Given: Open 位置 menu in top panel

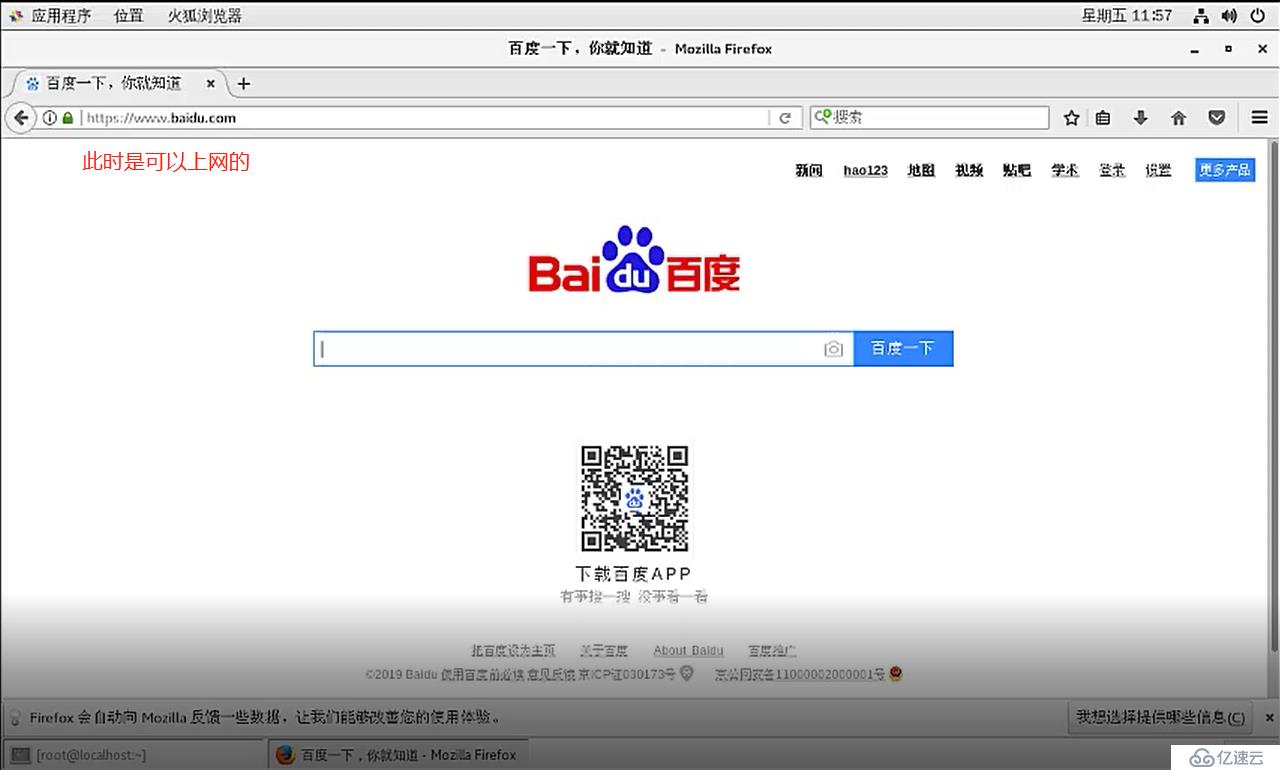Looking at the screenshot, I should [x=128, y=15].
